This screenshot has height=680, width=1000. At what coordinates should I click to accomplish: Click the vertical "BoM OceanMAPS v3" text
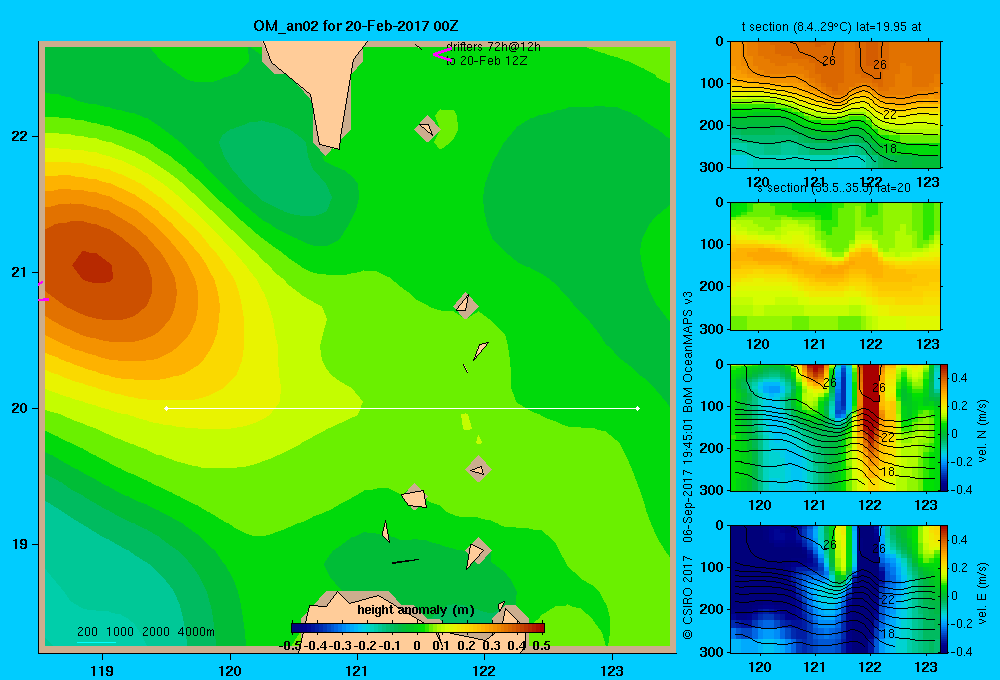(x=688, y=352)
